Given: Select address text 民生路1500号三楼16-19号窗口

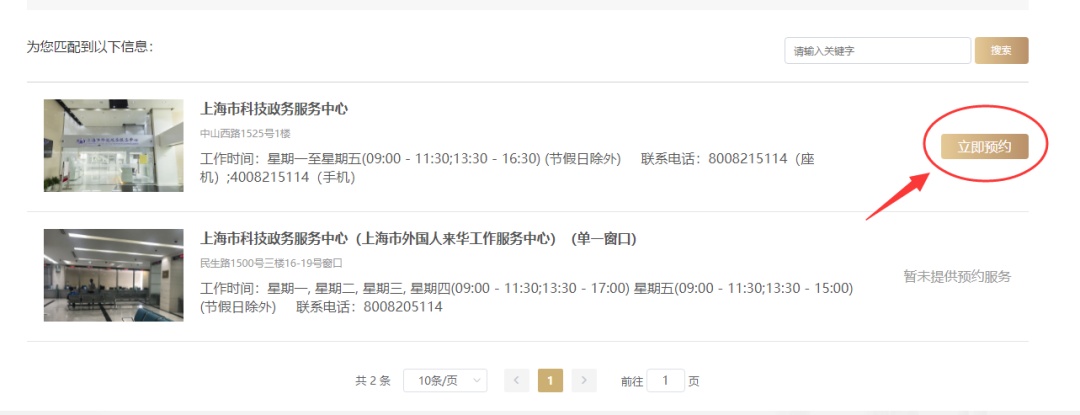Looking at the screenshot, I should (271, 263).
